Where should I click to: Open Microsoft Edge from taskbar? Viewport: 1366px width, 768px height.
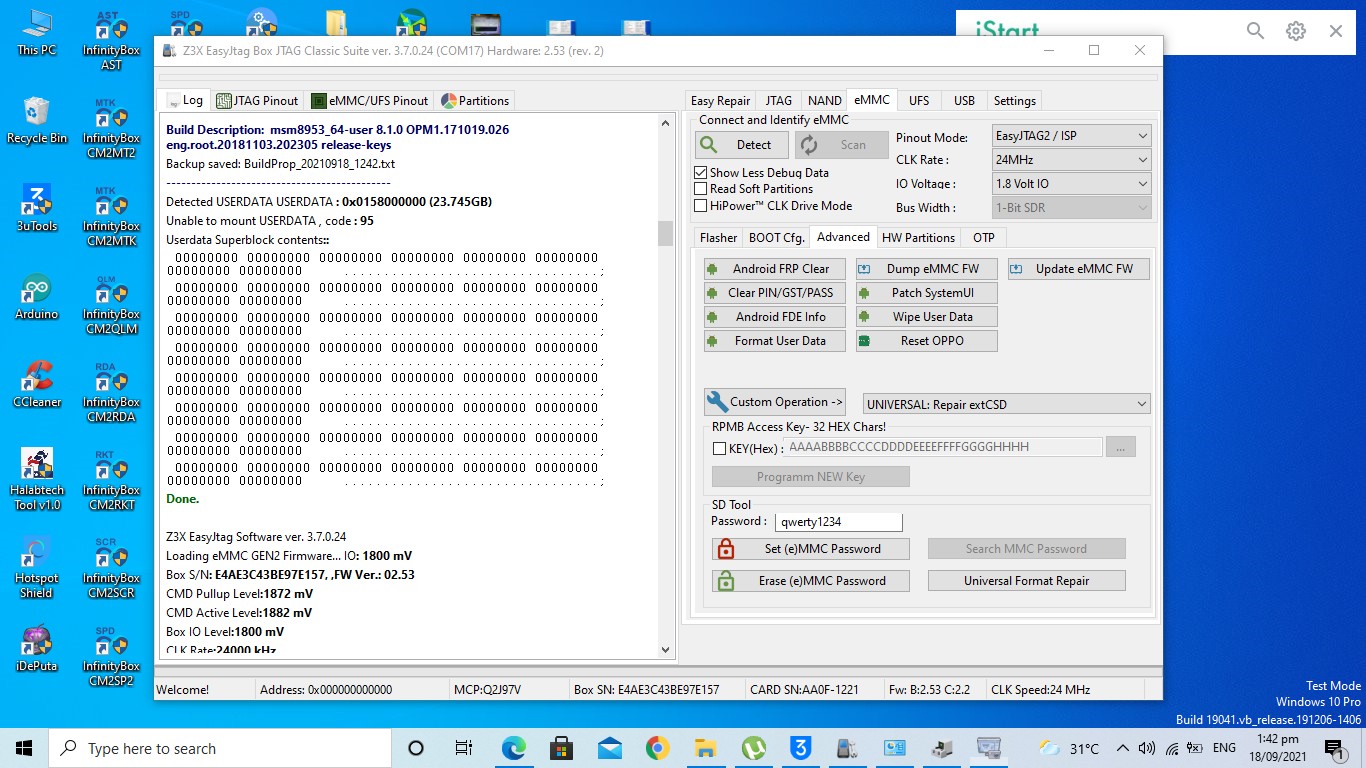coord(513,748)
